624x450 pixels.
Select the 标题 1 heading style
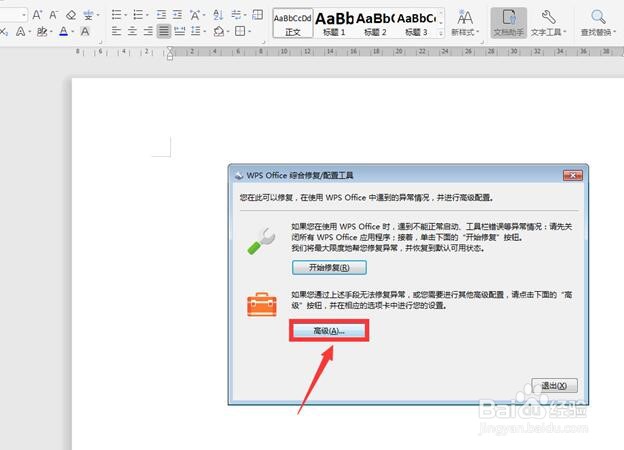point(334,23)
